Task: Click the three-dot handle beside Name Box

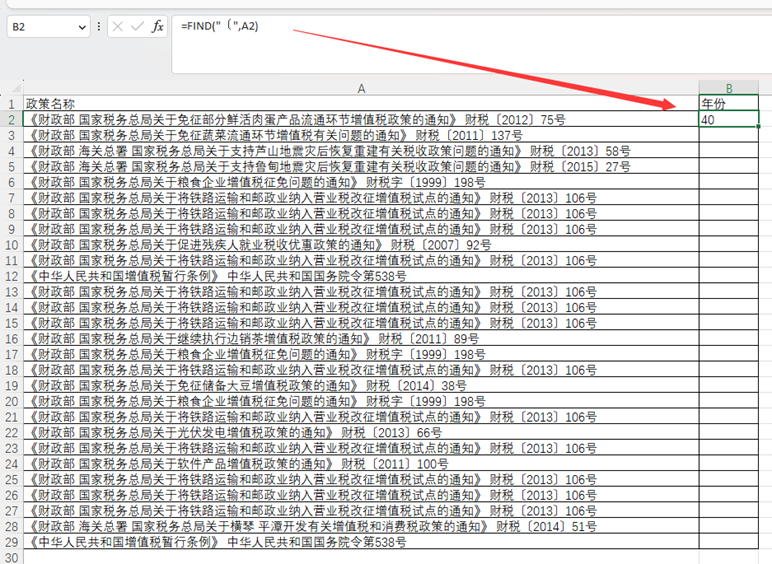Action: click(99, 27)
